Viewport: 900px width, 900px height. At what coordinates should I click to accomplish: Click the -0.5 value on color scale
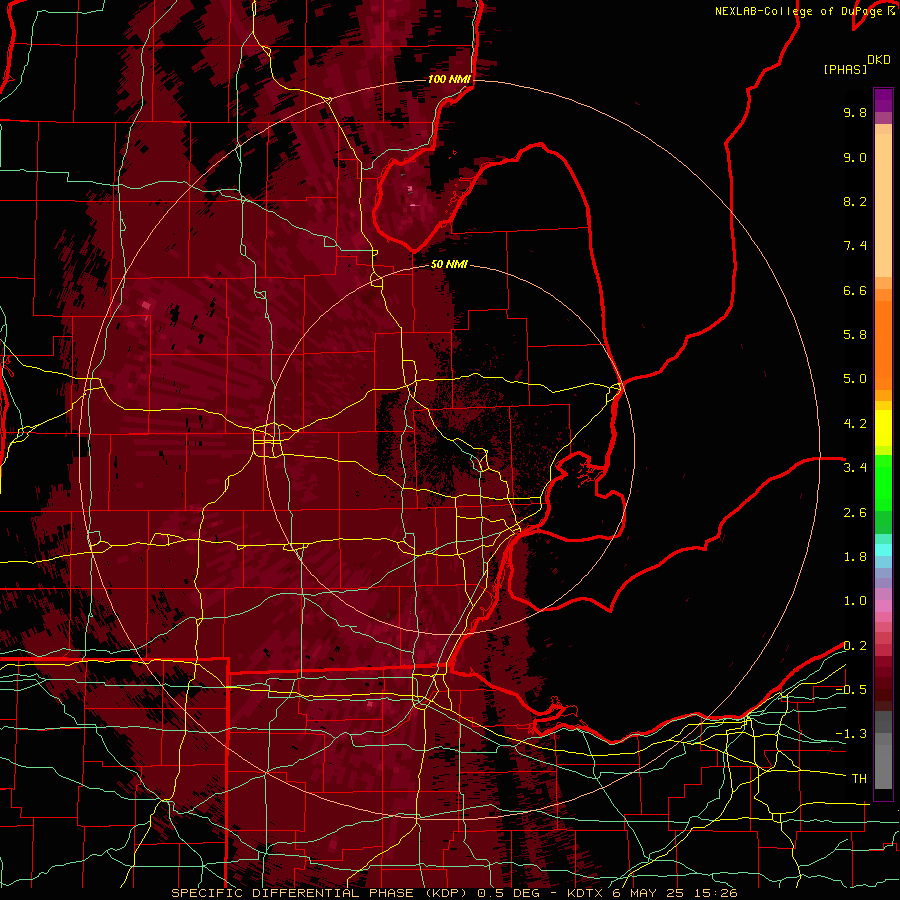point(851,690)
